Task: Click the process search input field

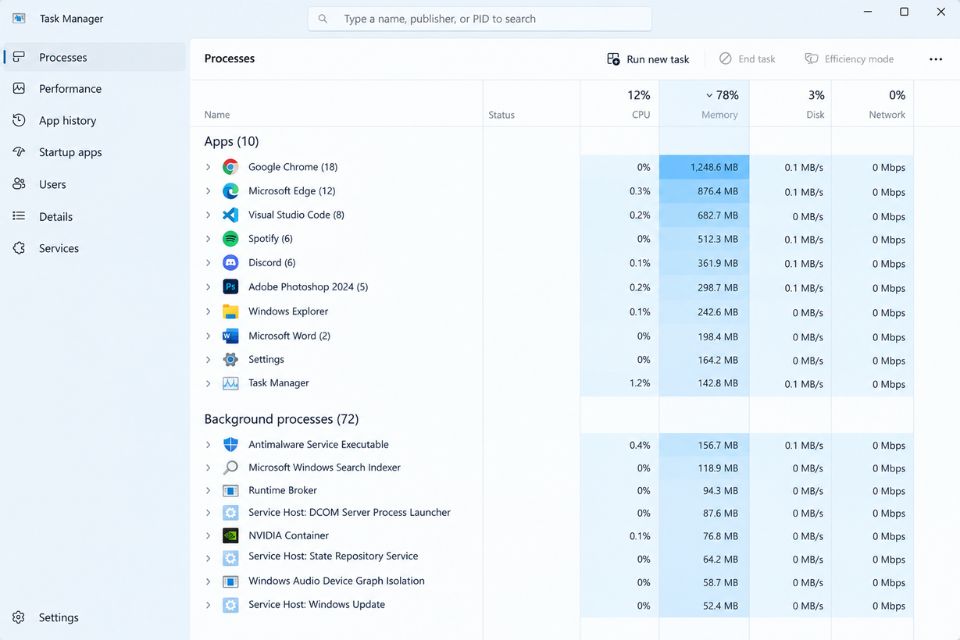Action: pyautogui.click(x=479, y=19)
